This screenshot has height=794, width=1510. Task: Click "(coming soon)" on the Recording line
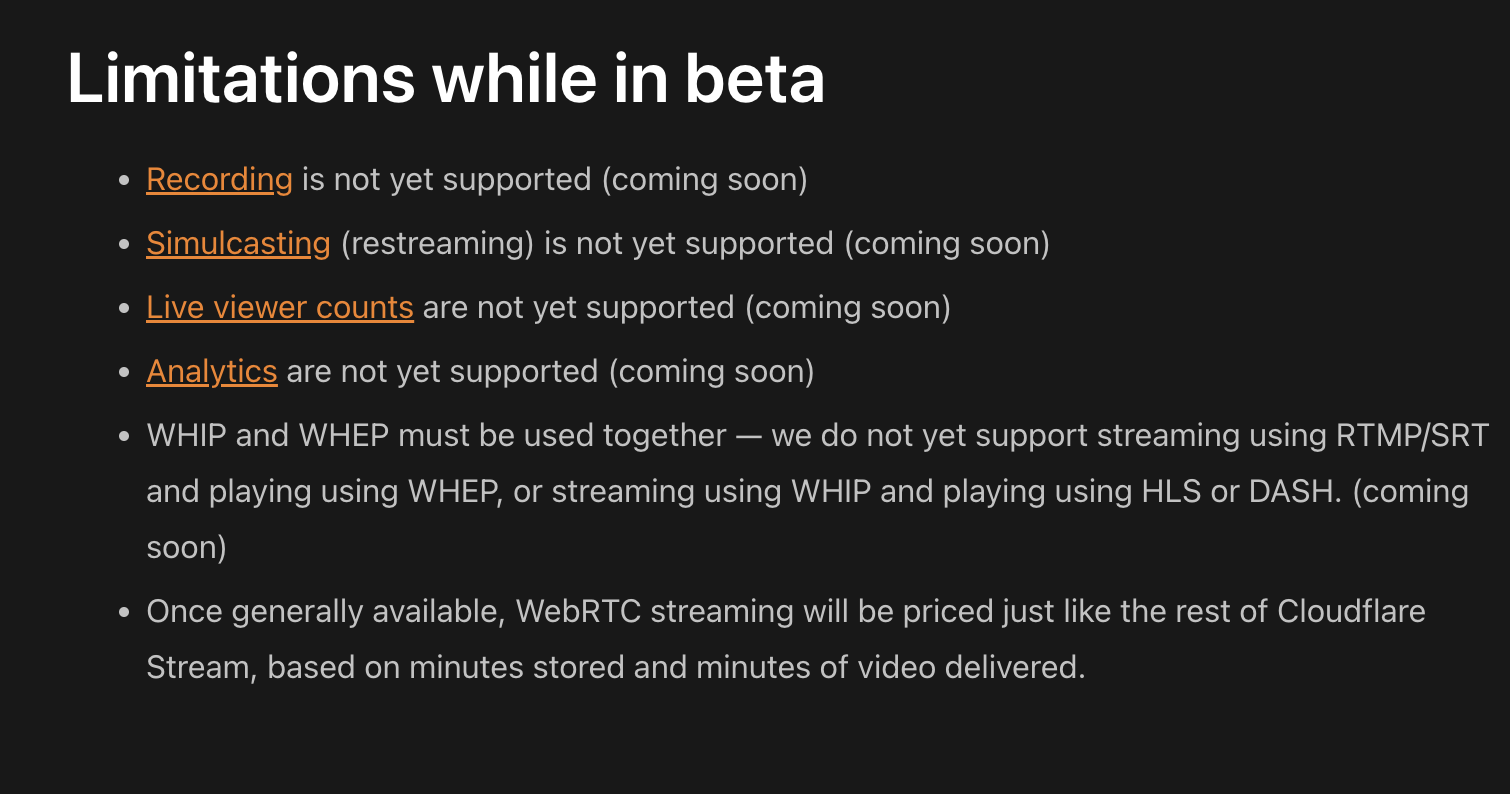coord(704,180)
